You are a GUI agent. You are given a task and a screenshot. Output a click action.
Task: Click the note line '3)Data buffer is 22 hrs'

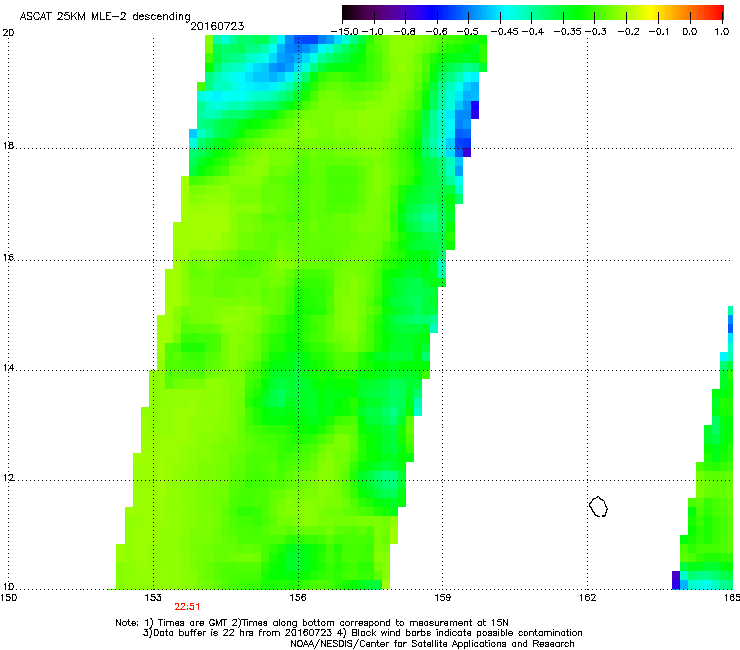362,633
